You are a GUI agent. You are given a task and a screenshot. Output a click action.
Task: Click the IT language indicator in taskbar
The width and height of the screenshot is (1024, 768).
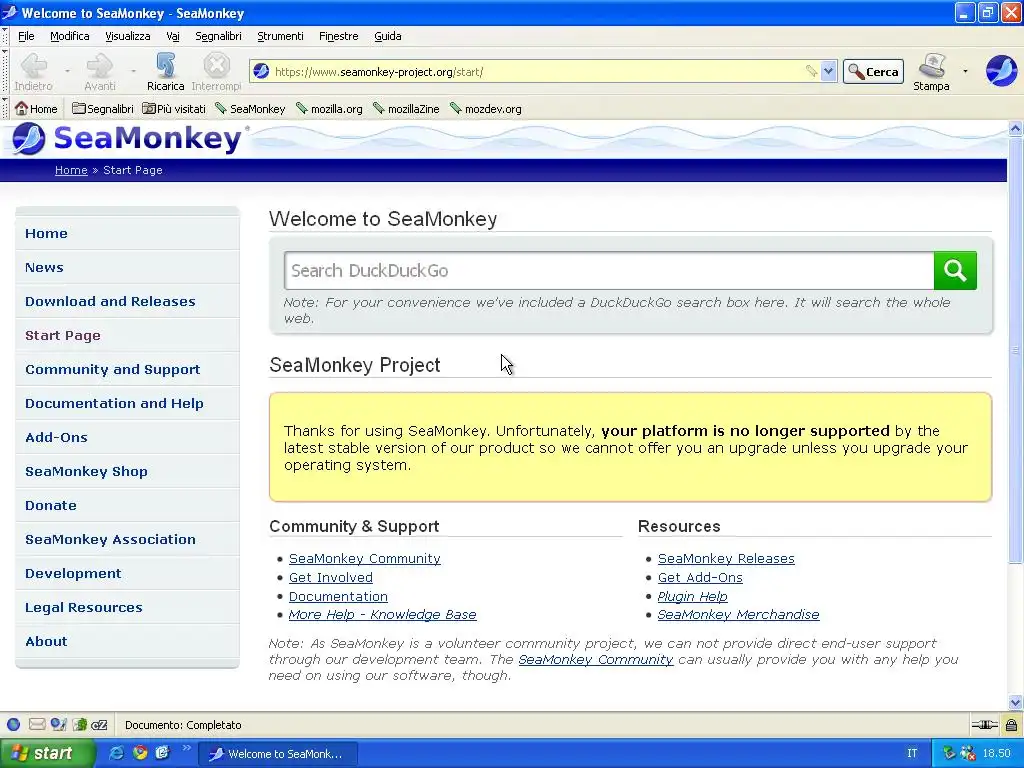point(912,753)
